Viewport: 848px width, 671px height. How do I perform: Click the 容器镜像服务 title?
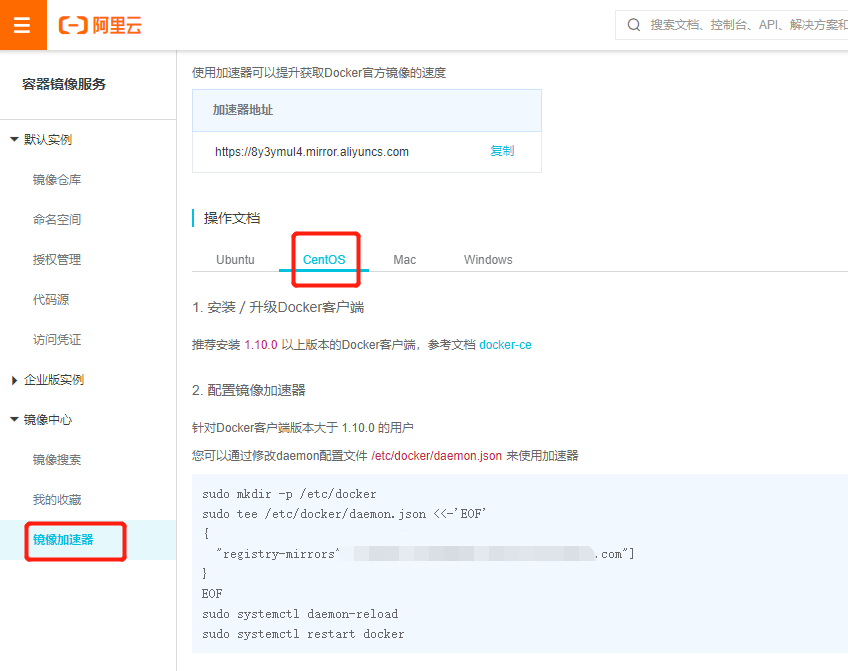point(64,84)
